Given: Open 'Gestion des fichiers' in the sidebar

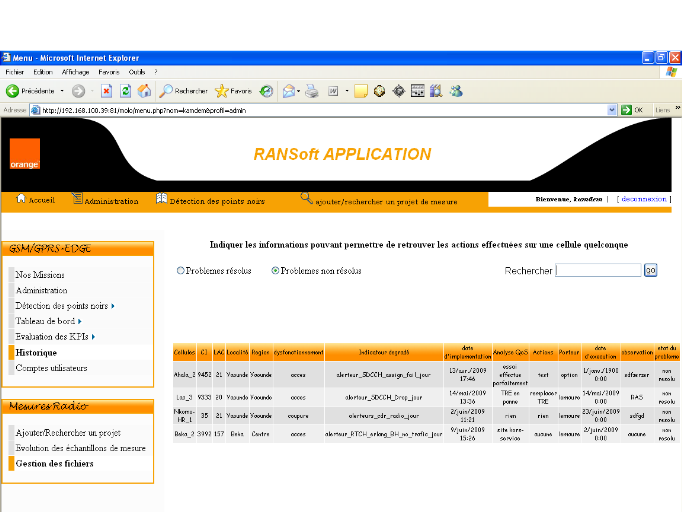Looking at the screenshot, I should point(53,463).
